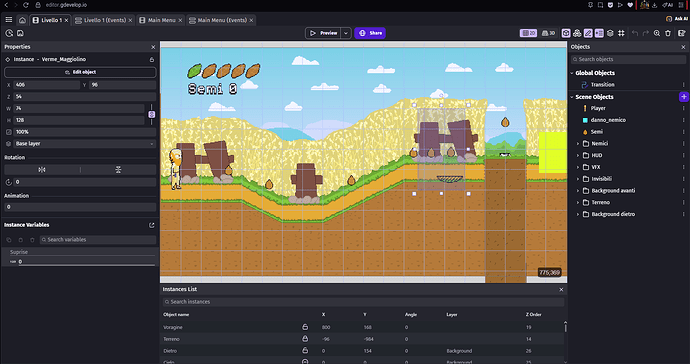
Task: Open the main hamburger menu
Action: pyautogui.click(x=9, y=20)
